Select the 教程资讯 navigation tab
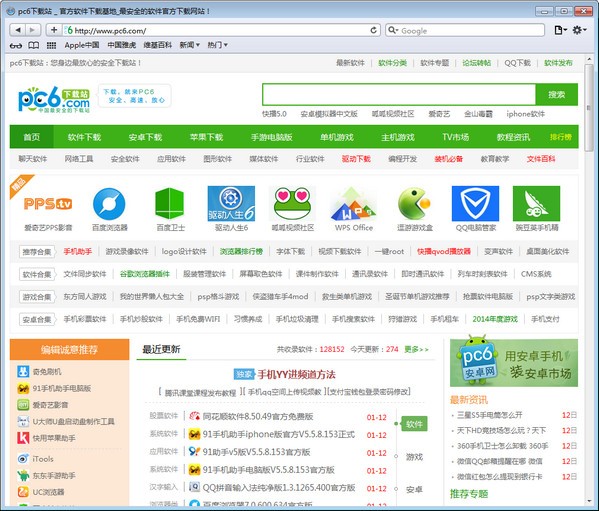 pyautogui.click(x=513, y=137)
